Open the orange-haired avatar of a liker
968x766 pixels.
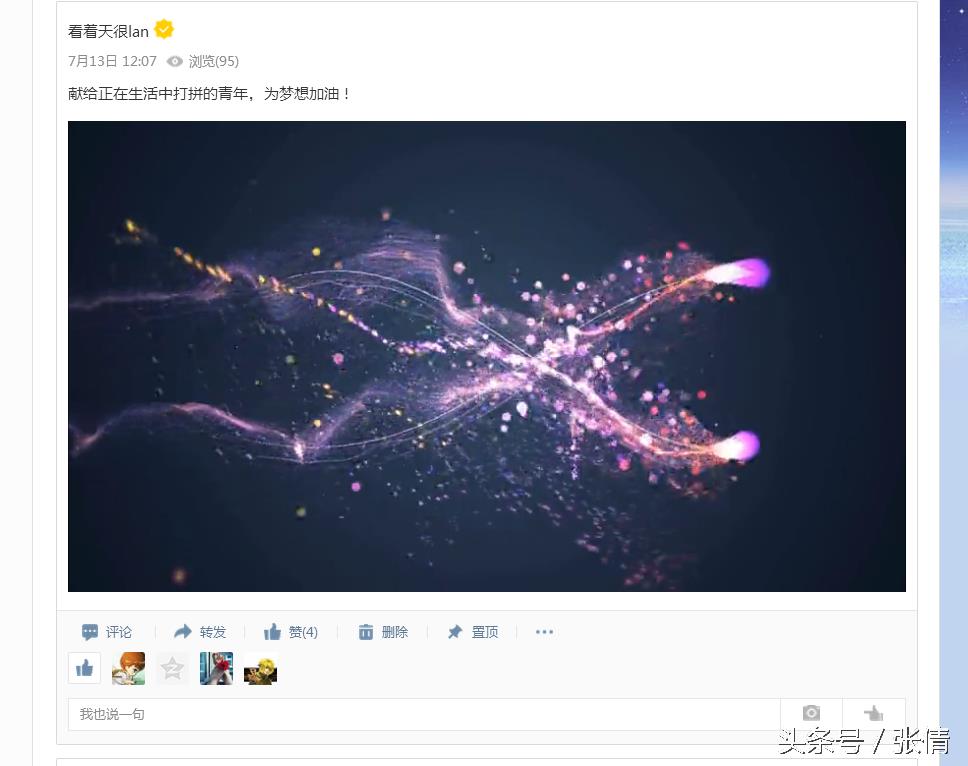[128, 668]
